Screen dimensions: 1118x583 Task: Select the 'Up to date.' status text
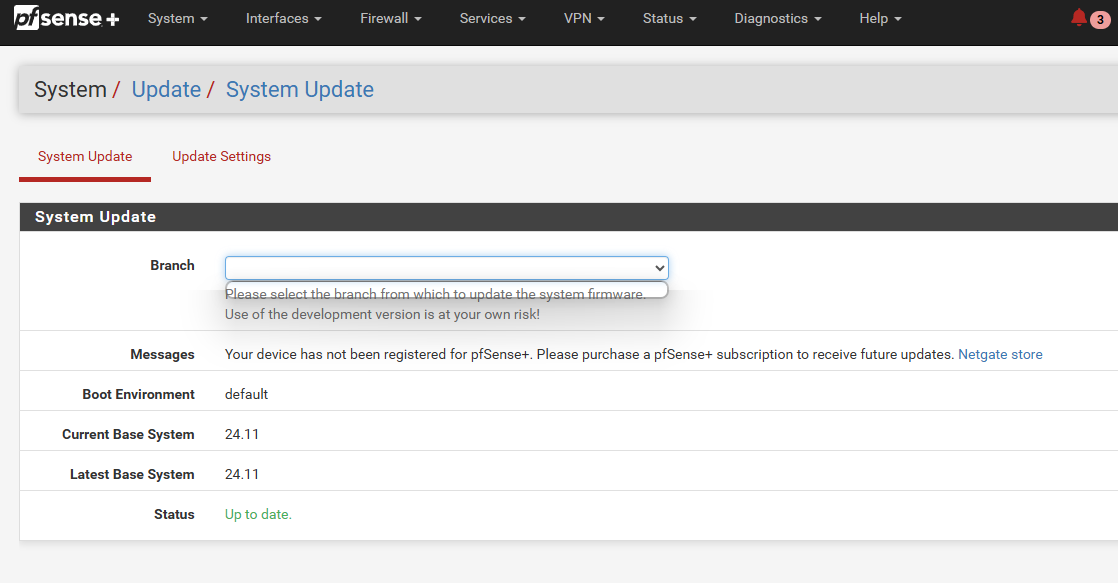258,514
